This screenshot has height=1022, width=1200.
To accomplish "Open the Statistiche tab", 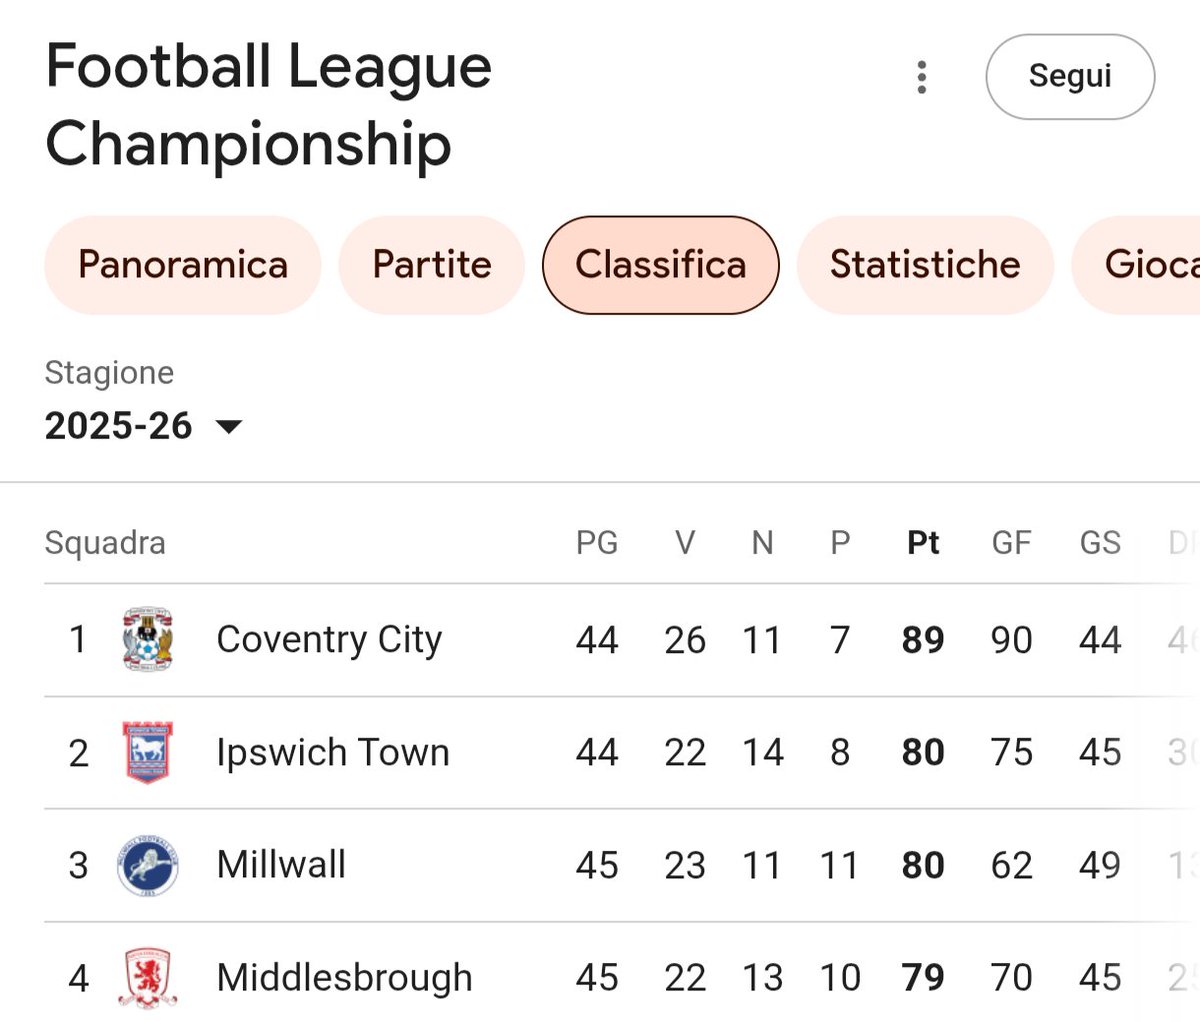I will [x=925, y=265].
